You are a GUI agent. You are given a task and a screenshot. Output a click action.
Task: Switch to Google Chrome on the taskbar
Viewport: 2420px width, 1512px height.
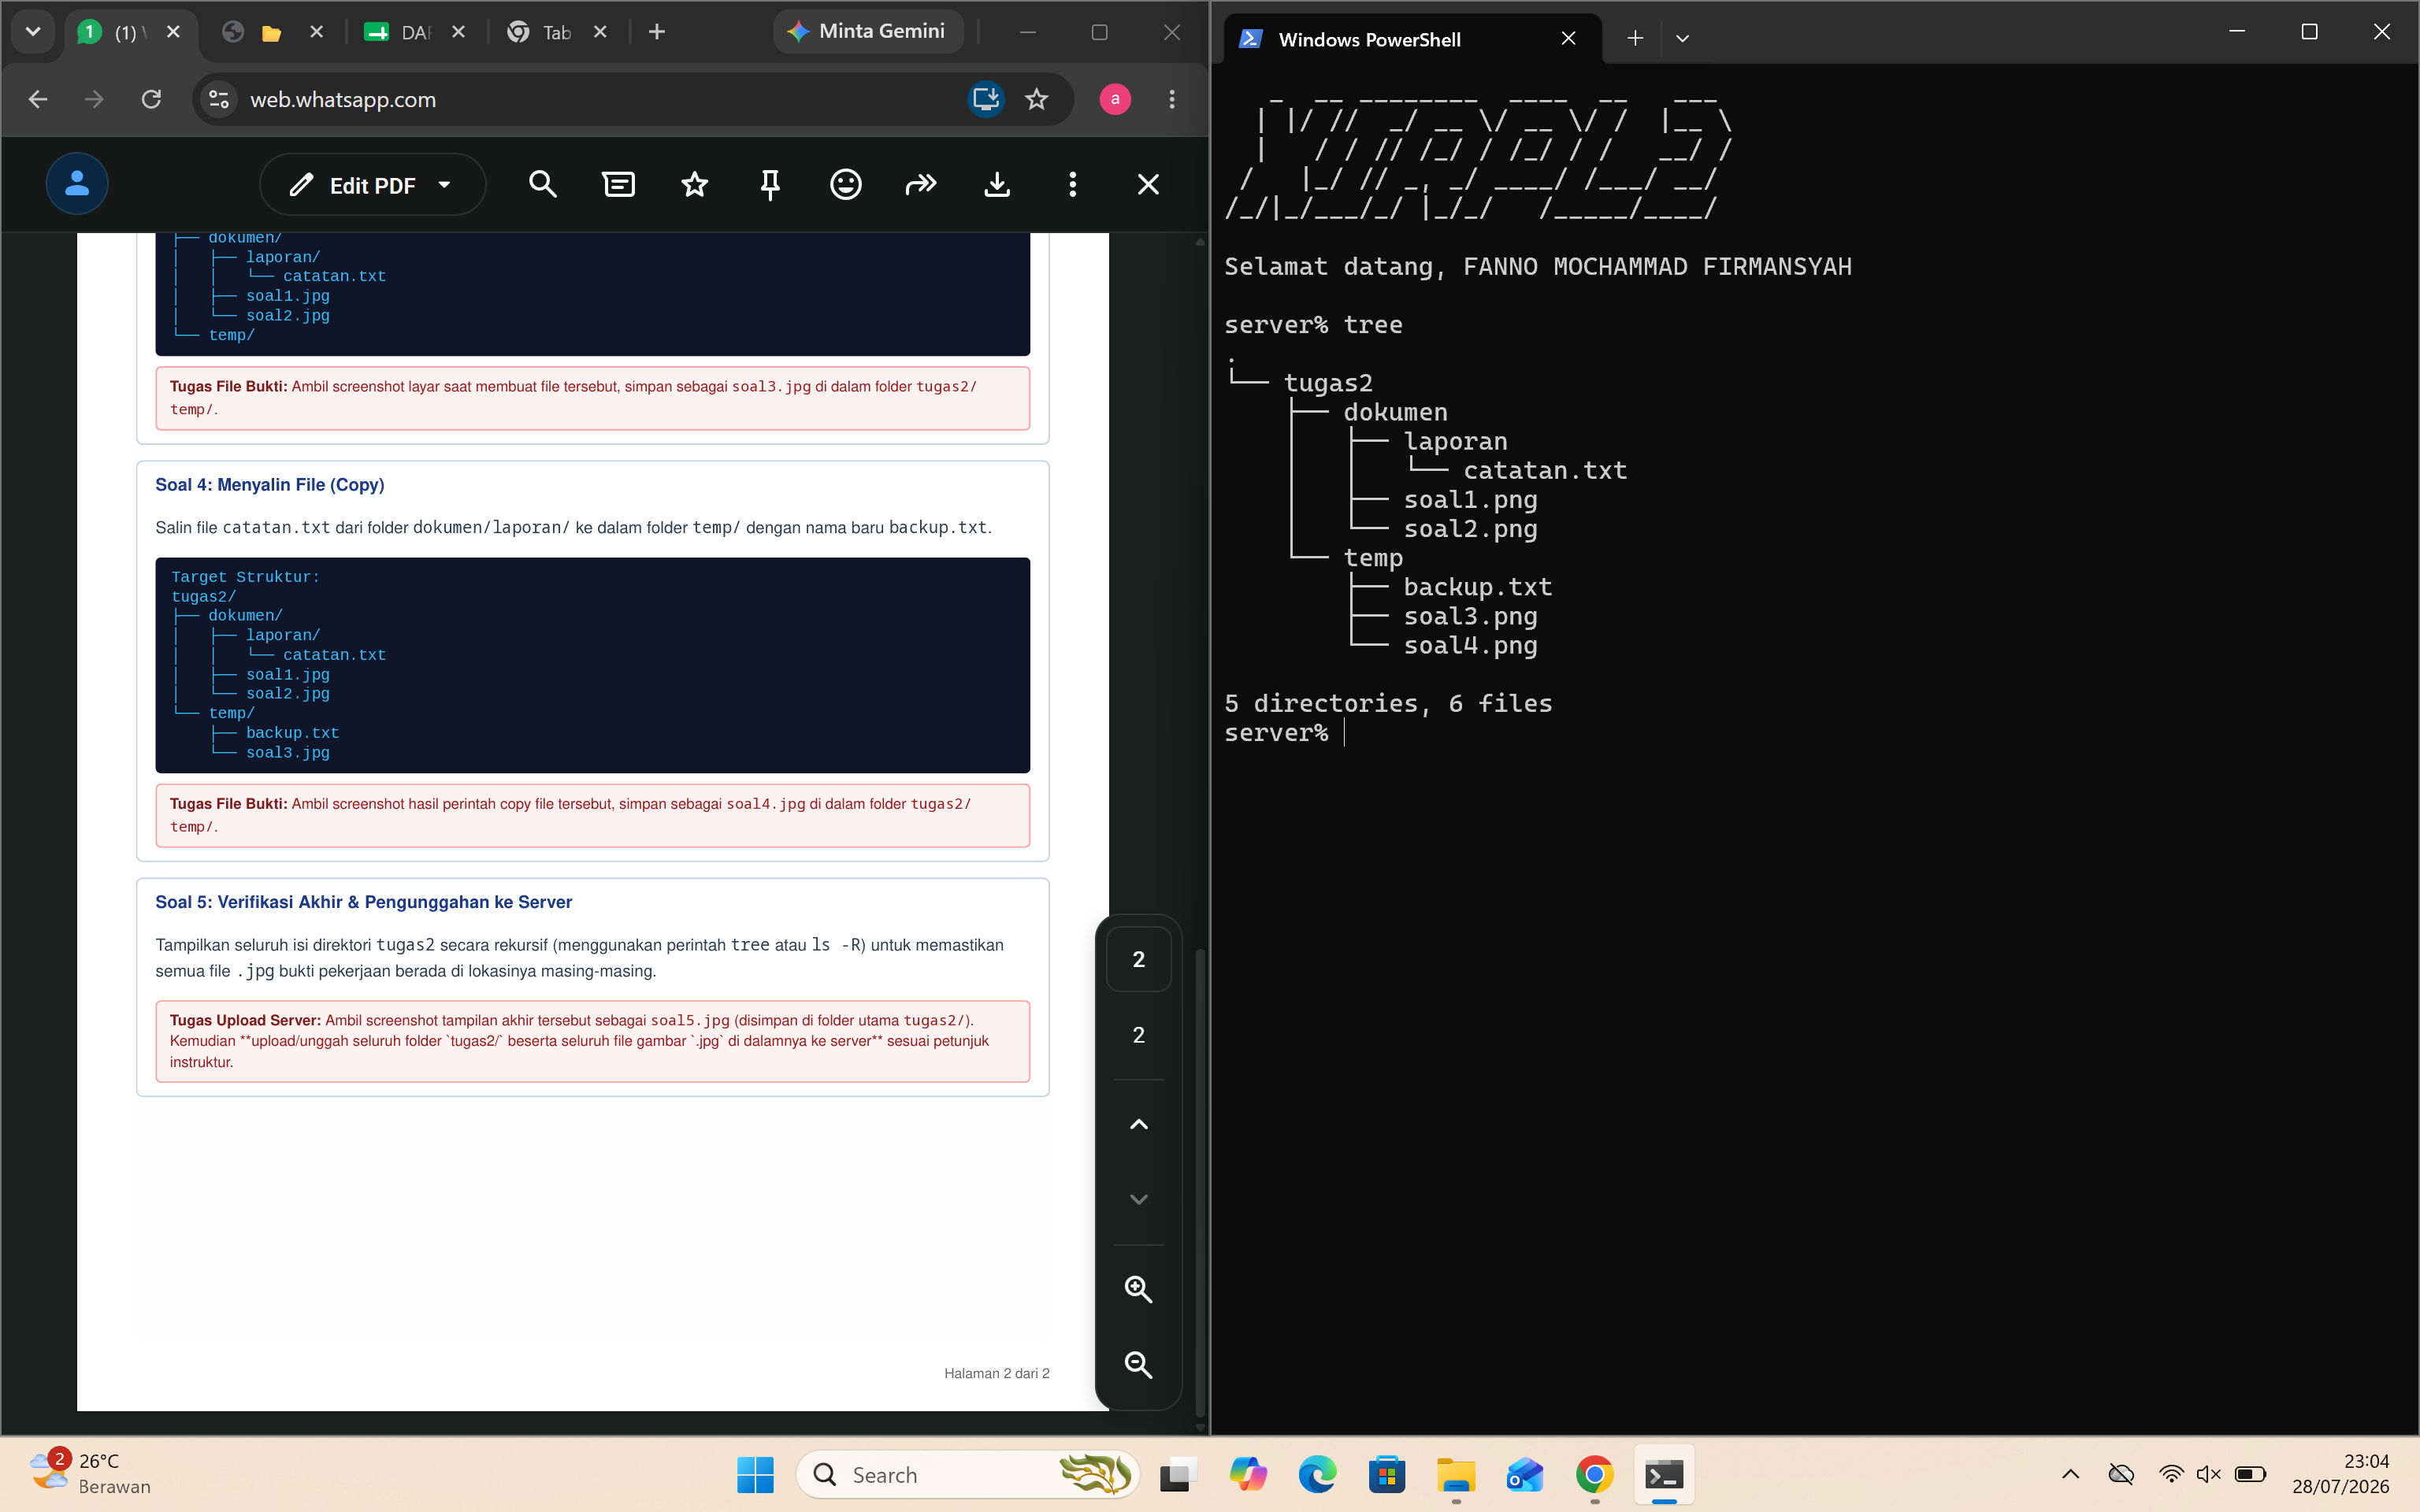[1595, 1474]
